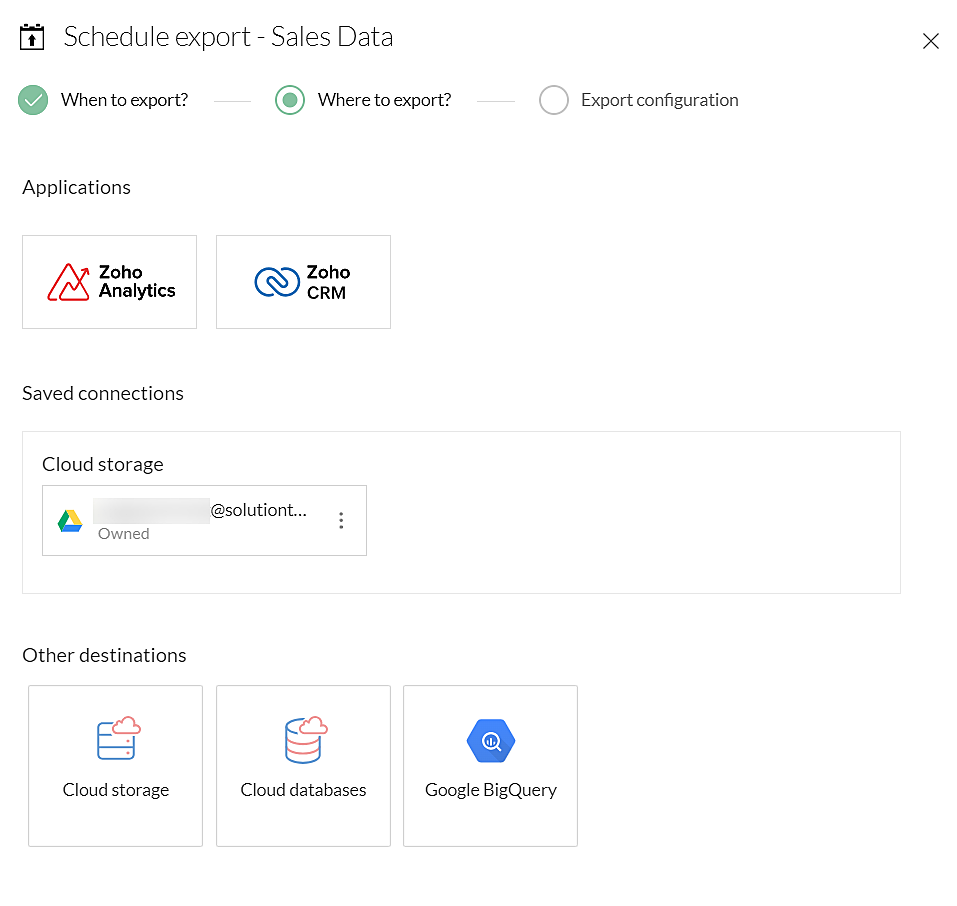Image resolution: width=957 pixels, height=906 pixels.
Task: Select the Cloud storage destination card
Action: point(115,766)
